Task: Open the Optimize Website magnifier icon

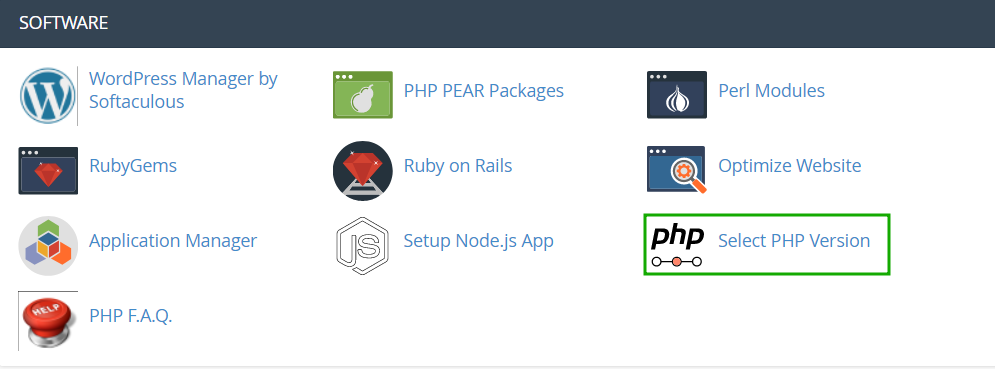Action: coord(677,170)
